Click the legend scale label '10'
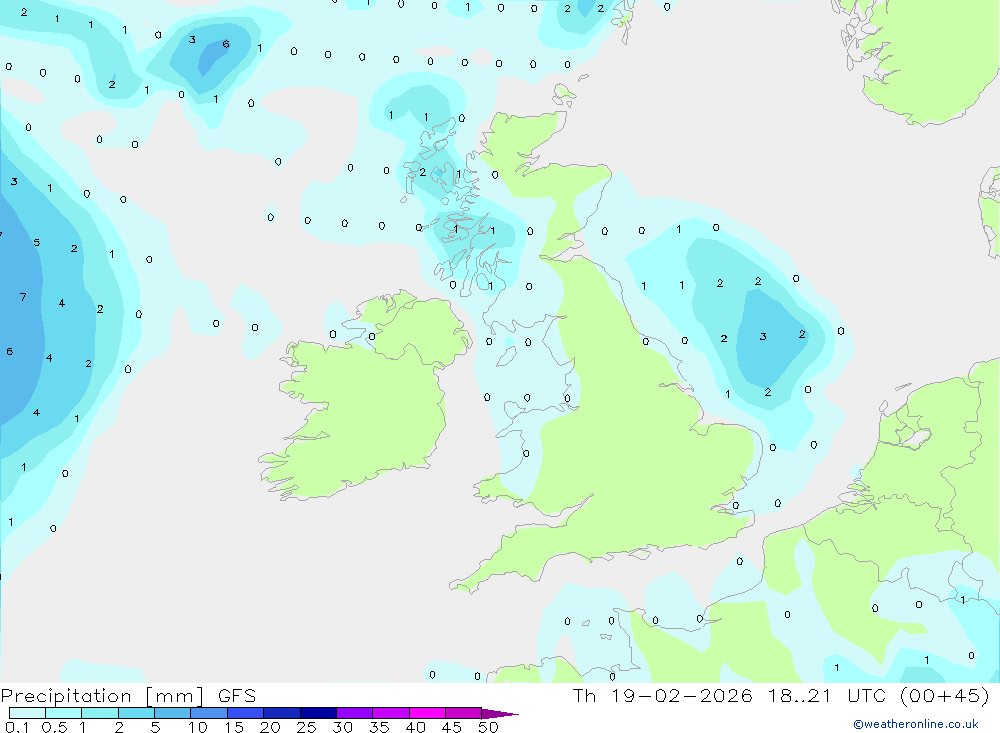 pyautogui.click(x=198, y=727)
